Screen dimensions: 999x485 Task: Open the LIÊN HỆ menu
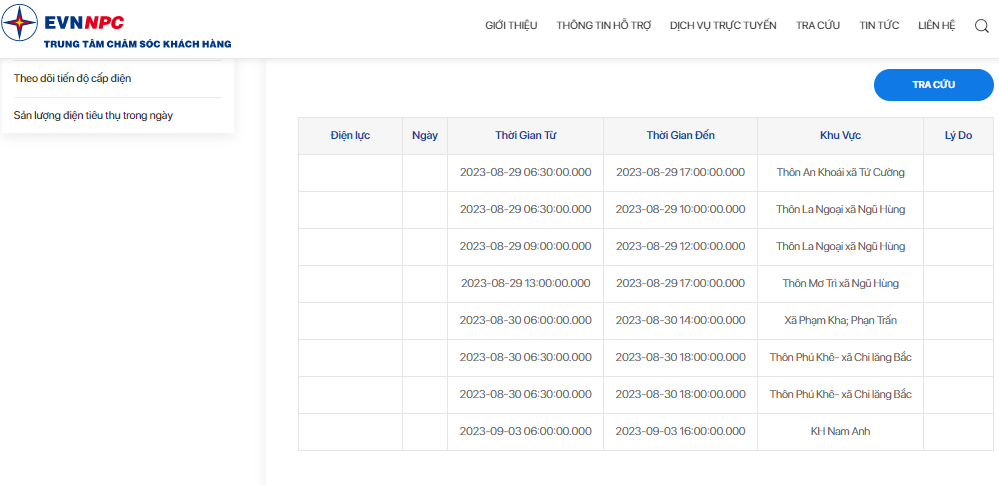point(937,25)
